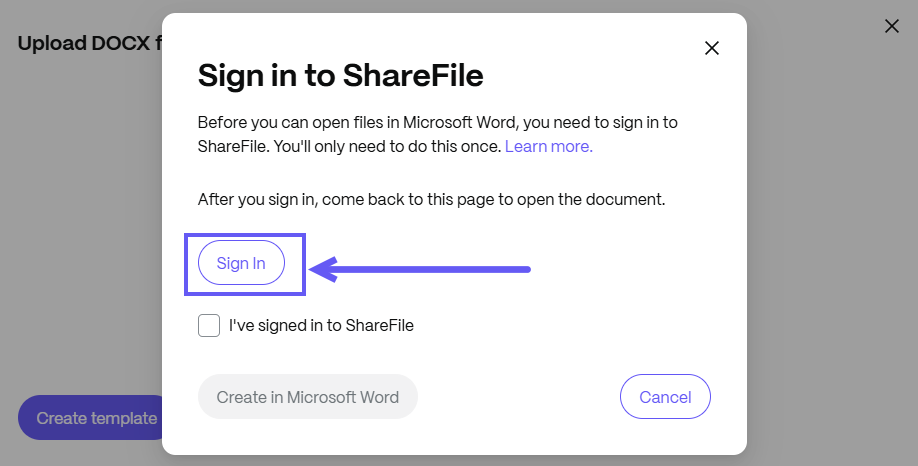Click the "After you sign in" instruction text
The image size is (918, 466).
click(x=431, y=199)
